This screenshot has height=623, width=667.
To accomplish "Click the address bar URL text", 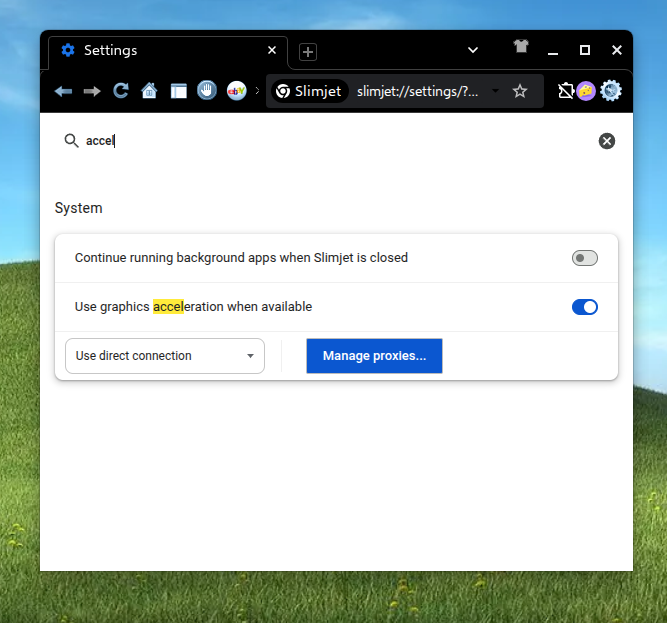I will tap(418, 91).
